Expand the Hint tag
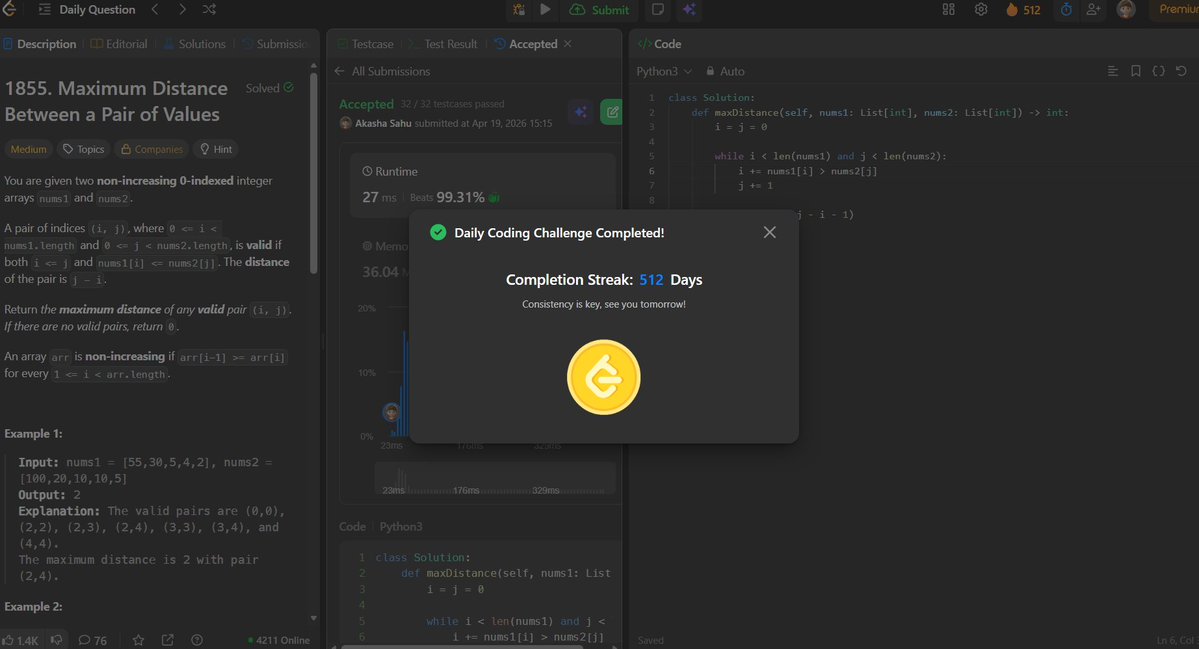Image resolution: width=1199 pixels, height=649 pixels. coord(216,149)
